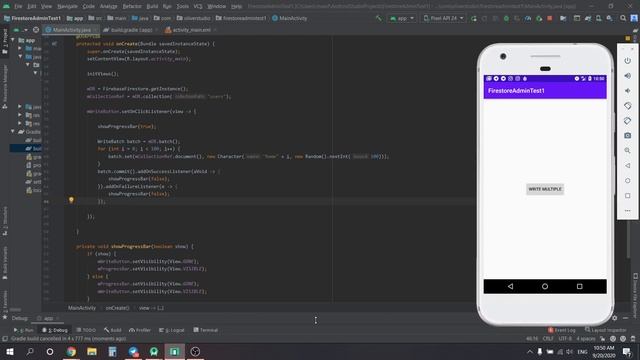Image resolution: width=640 pixels, height=360 pixels.
Task: Click emulator rotate left icon
Action: tap(627, 106)
